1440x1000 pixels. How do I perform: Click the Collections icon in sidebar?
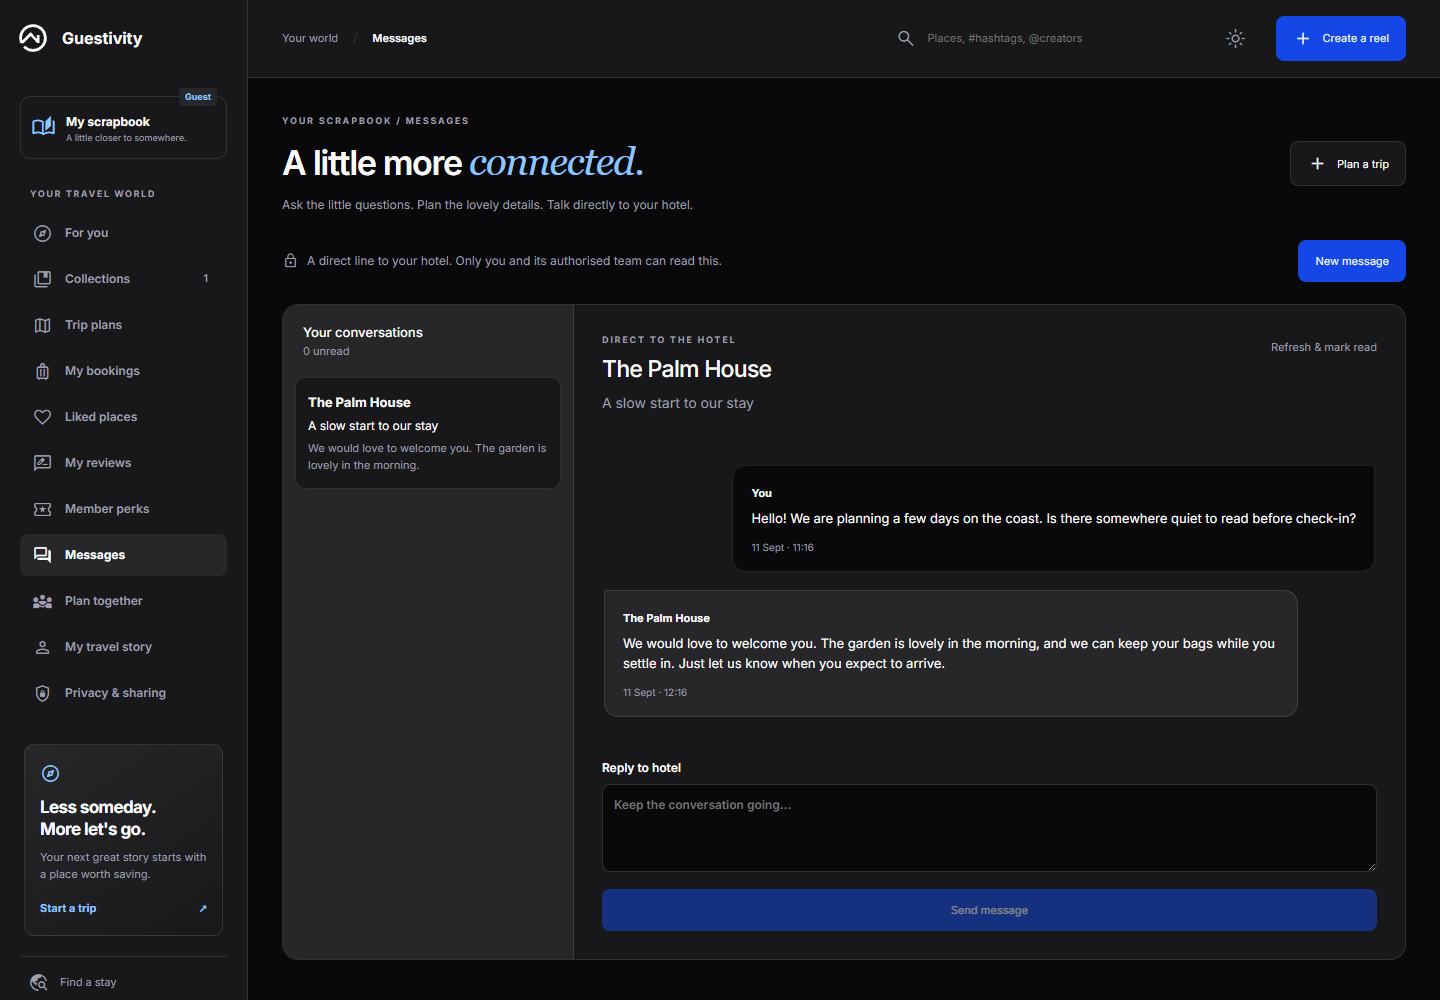click(42, 279)
